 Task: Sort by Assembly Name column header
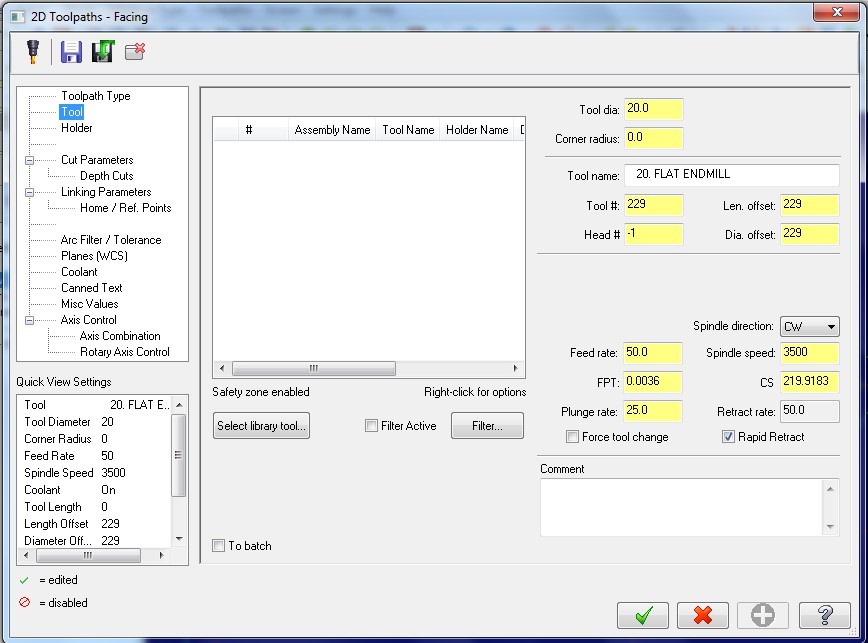332,129
